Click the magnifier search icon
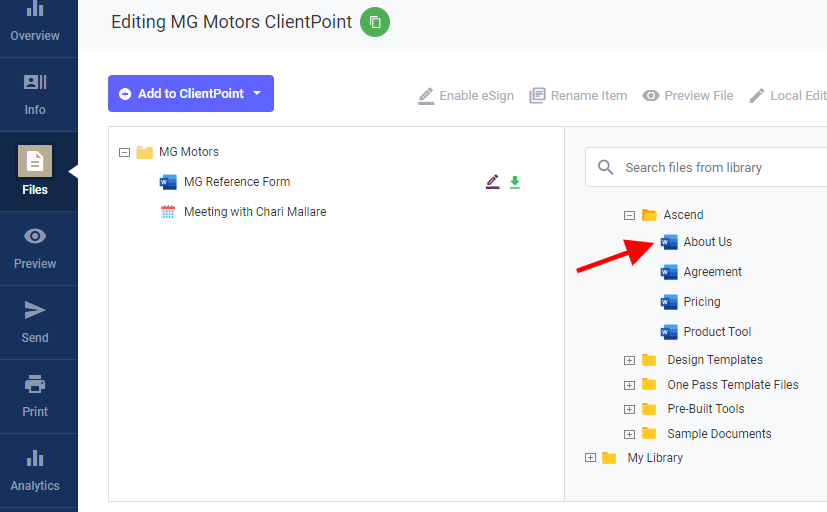827x512 pixels. click(605, 167)
